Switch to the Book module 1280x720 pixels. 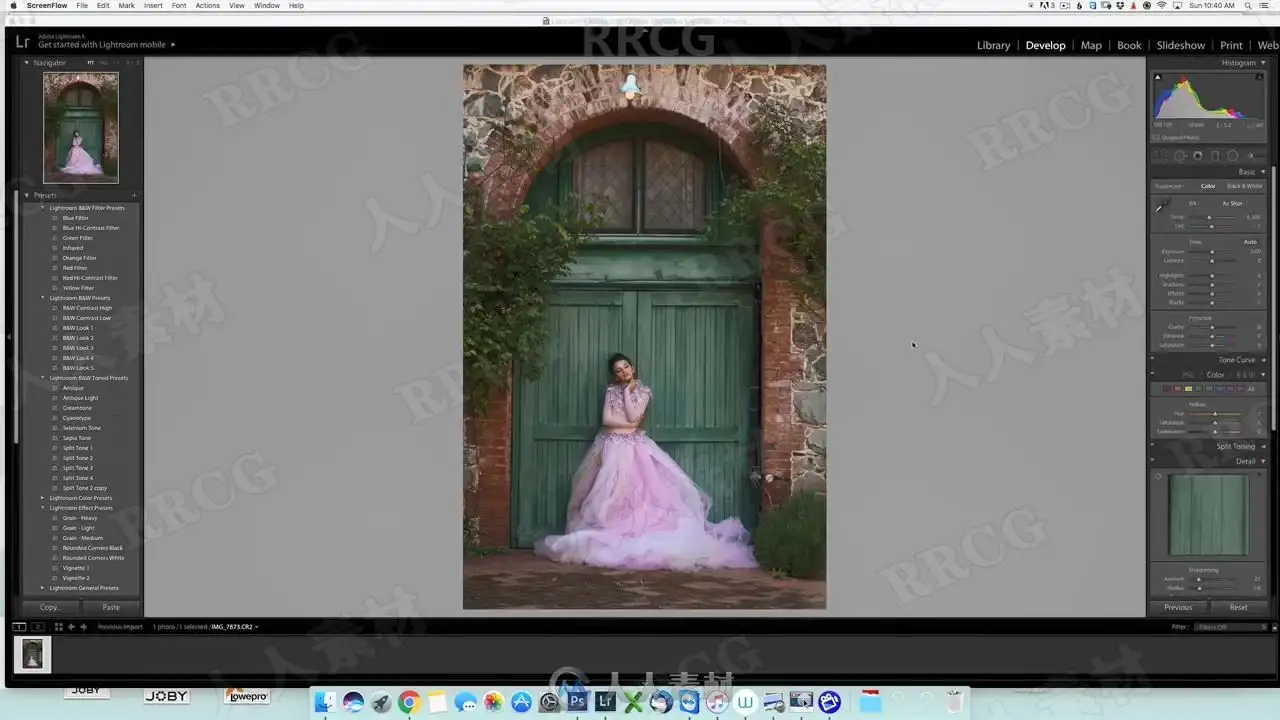[x=1129, y=45]
